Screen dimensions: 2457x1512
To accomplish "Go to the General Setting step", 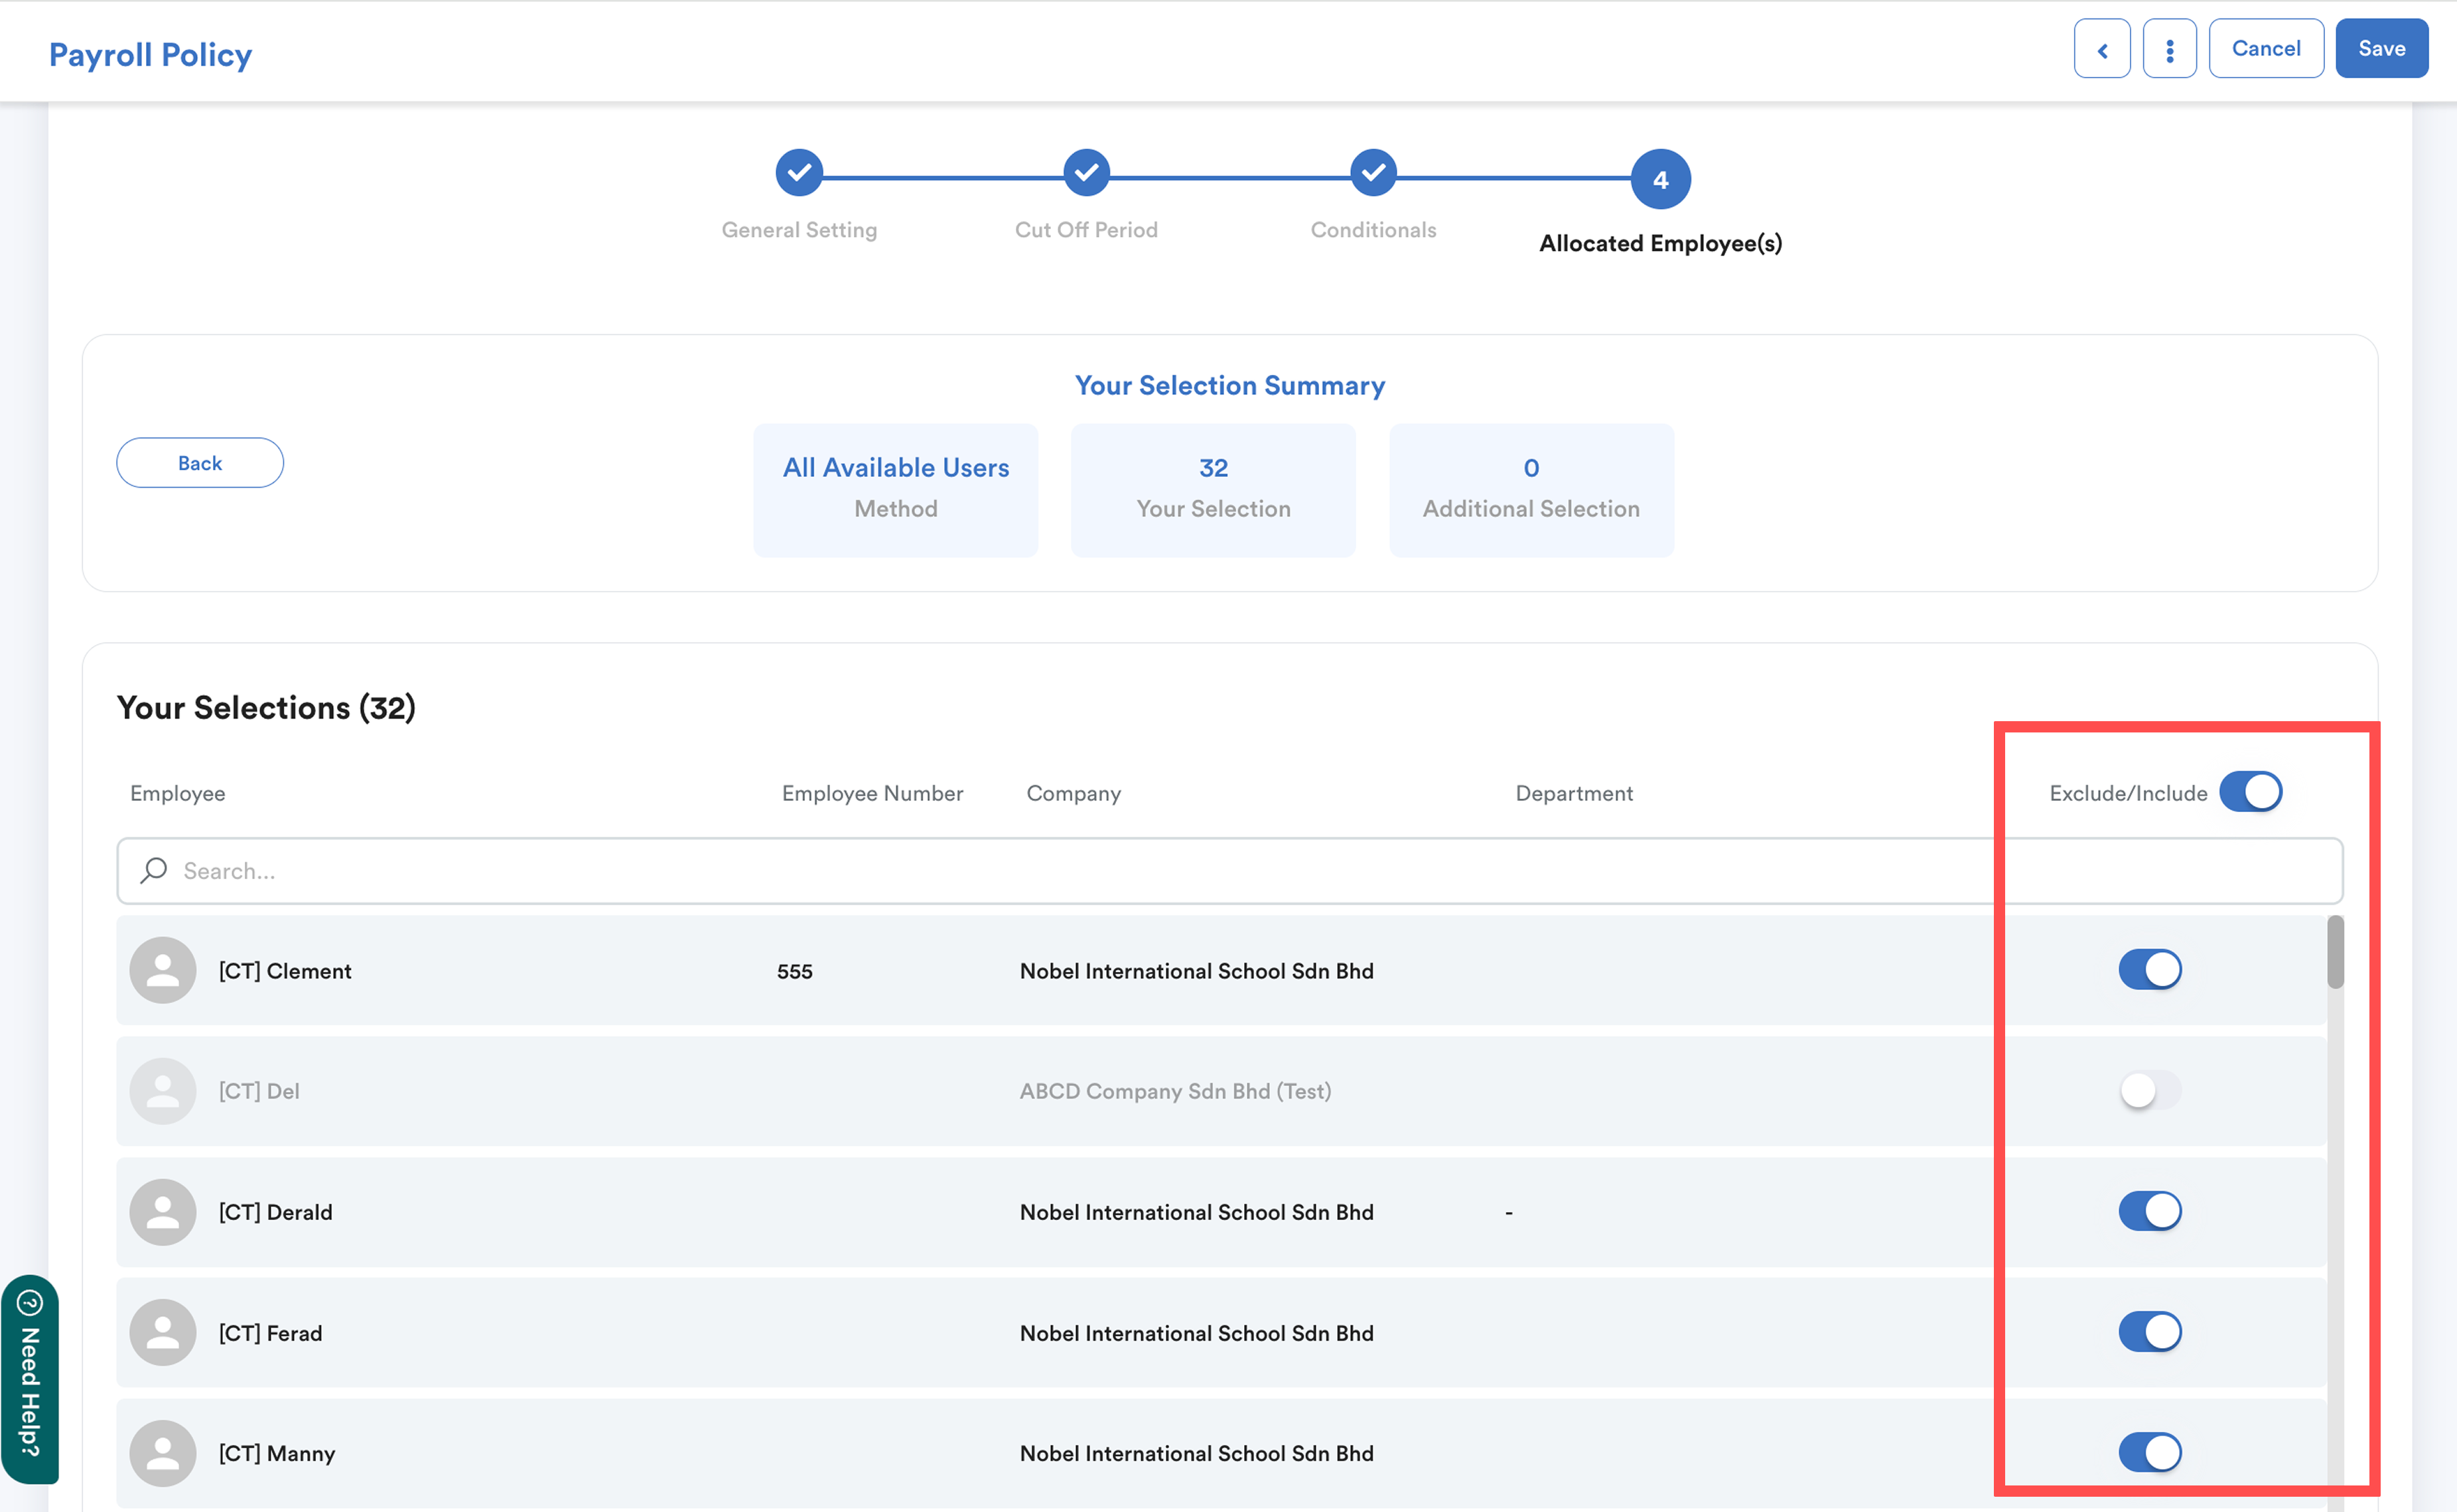I will tap(799, 173).
